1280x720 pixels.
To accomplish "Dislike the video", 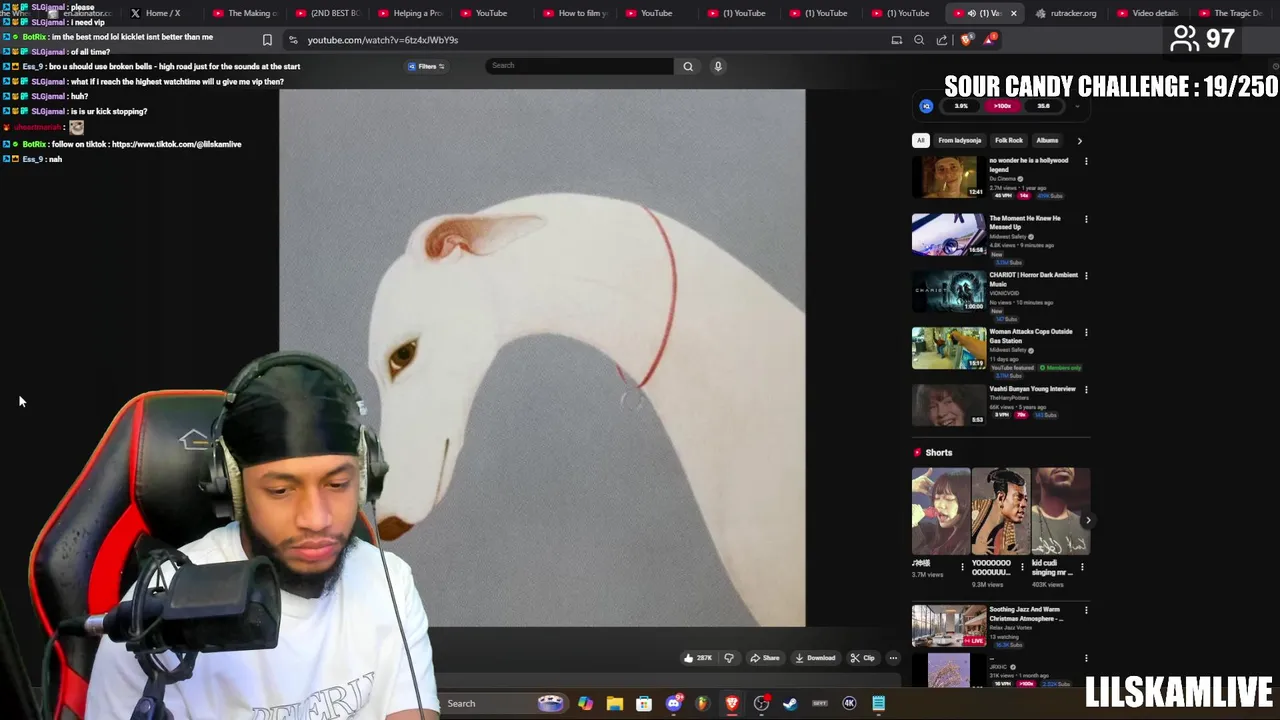I will (729, 658).
